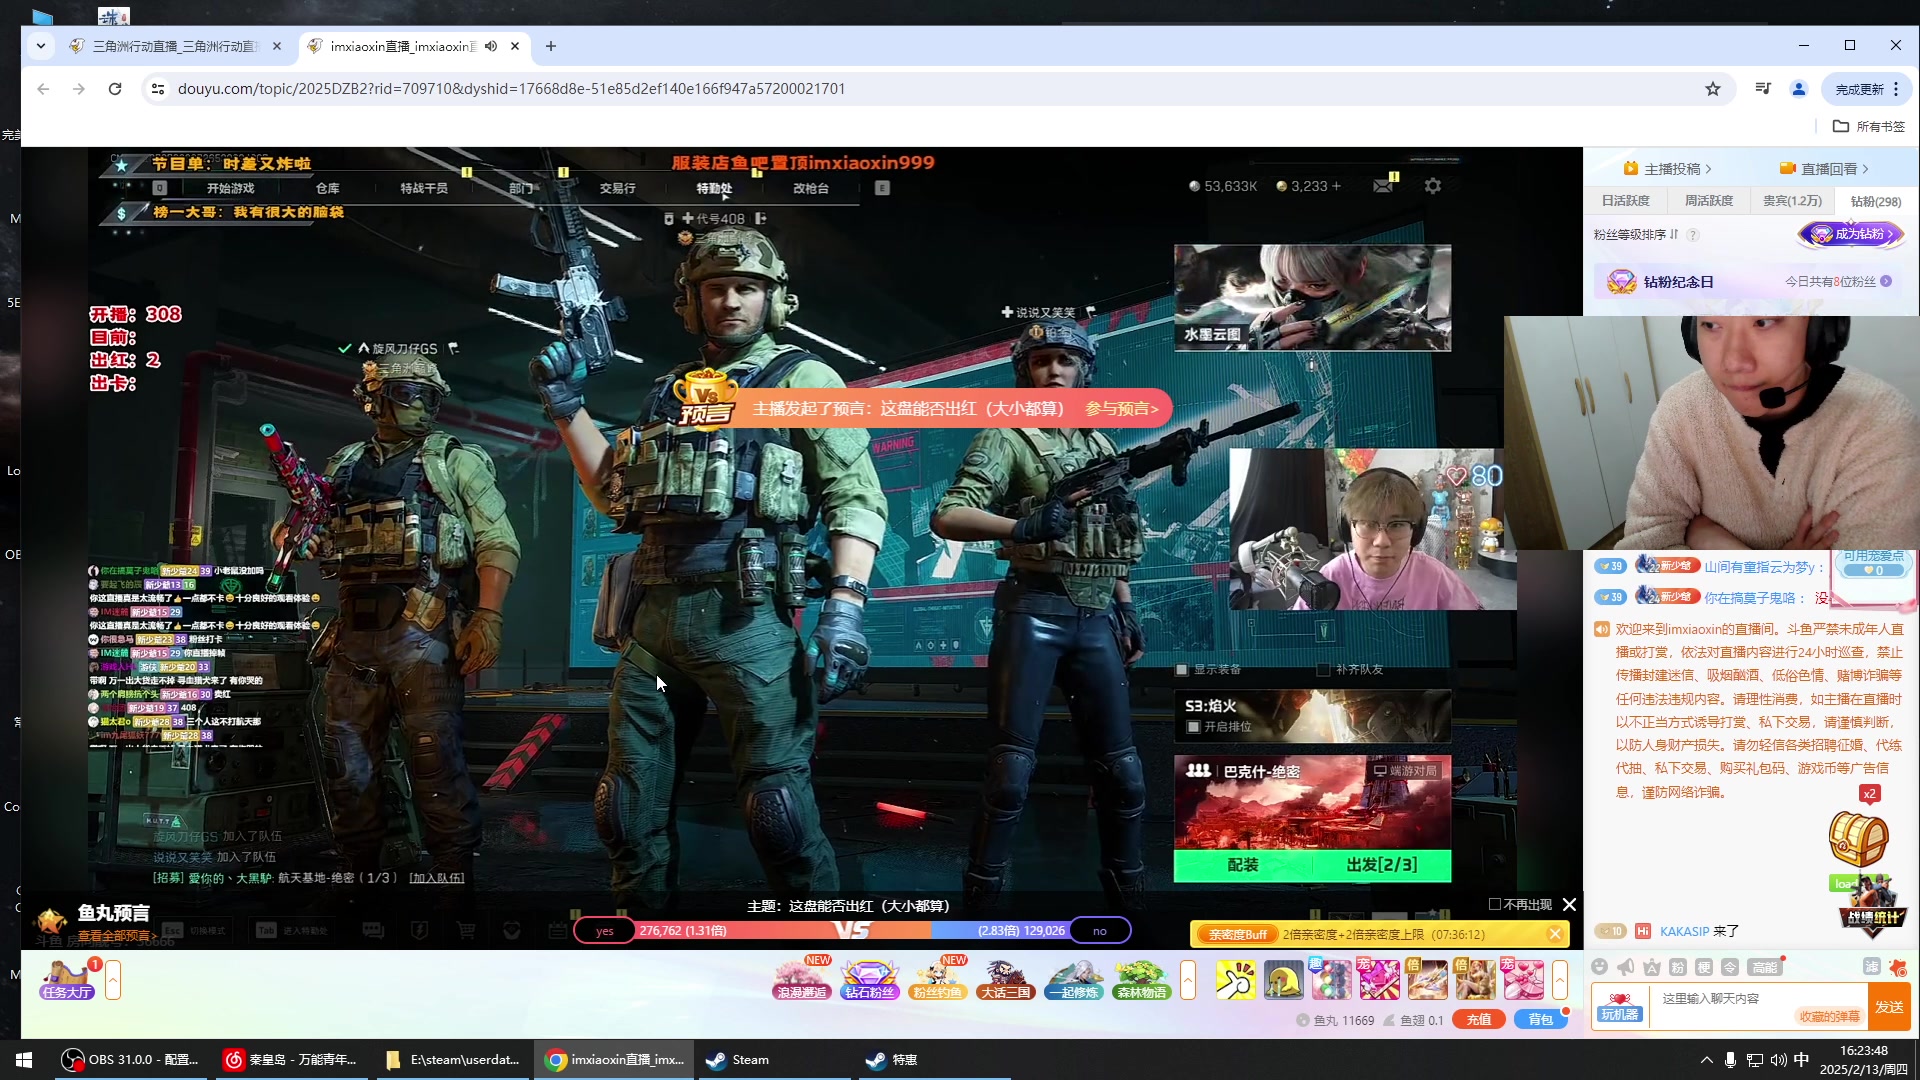Image resolution: width=1920 pixels, height=1080 pixels.
Task: Click the 水墨云图 thumbnail
Action: pos(1312,298)
